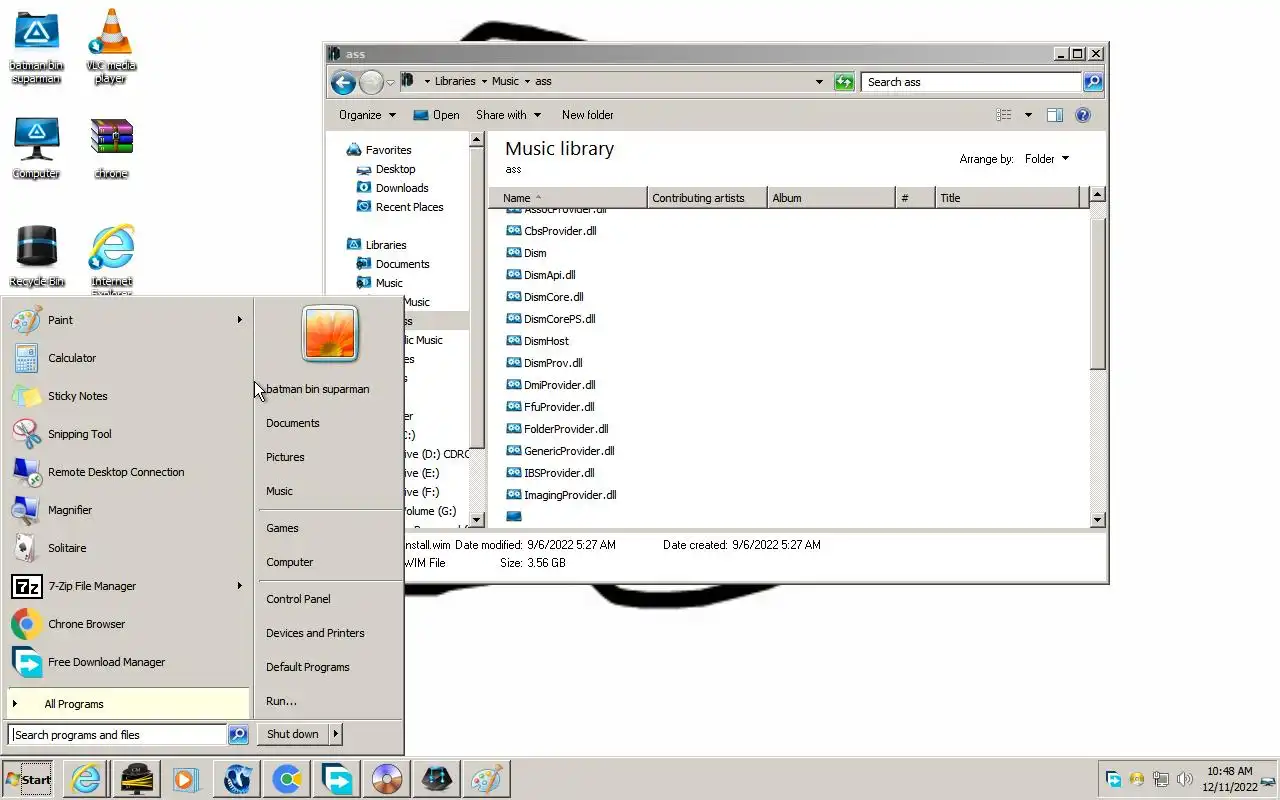Image resolution: width=1280 pixels, height=800 pixels.
Task: Sort by Name column header
Action: click(568, 198)
